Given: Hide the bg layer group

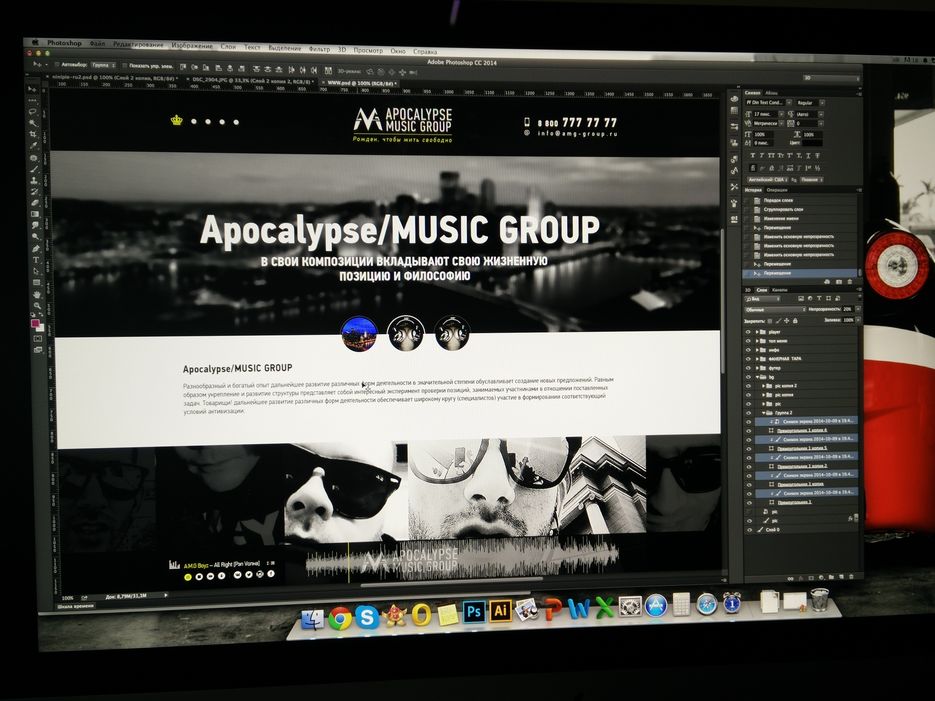Looking at the screenshot, I should [748, 377].
